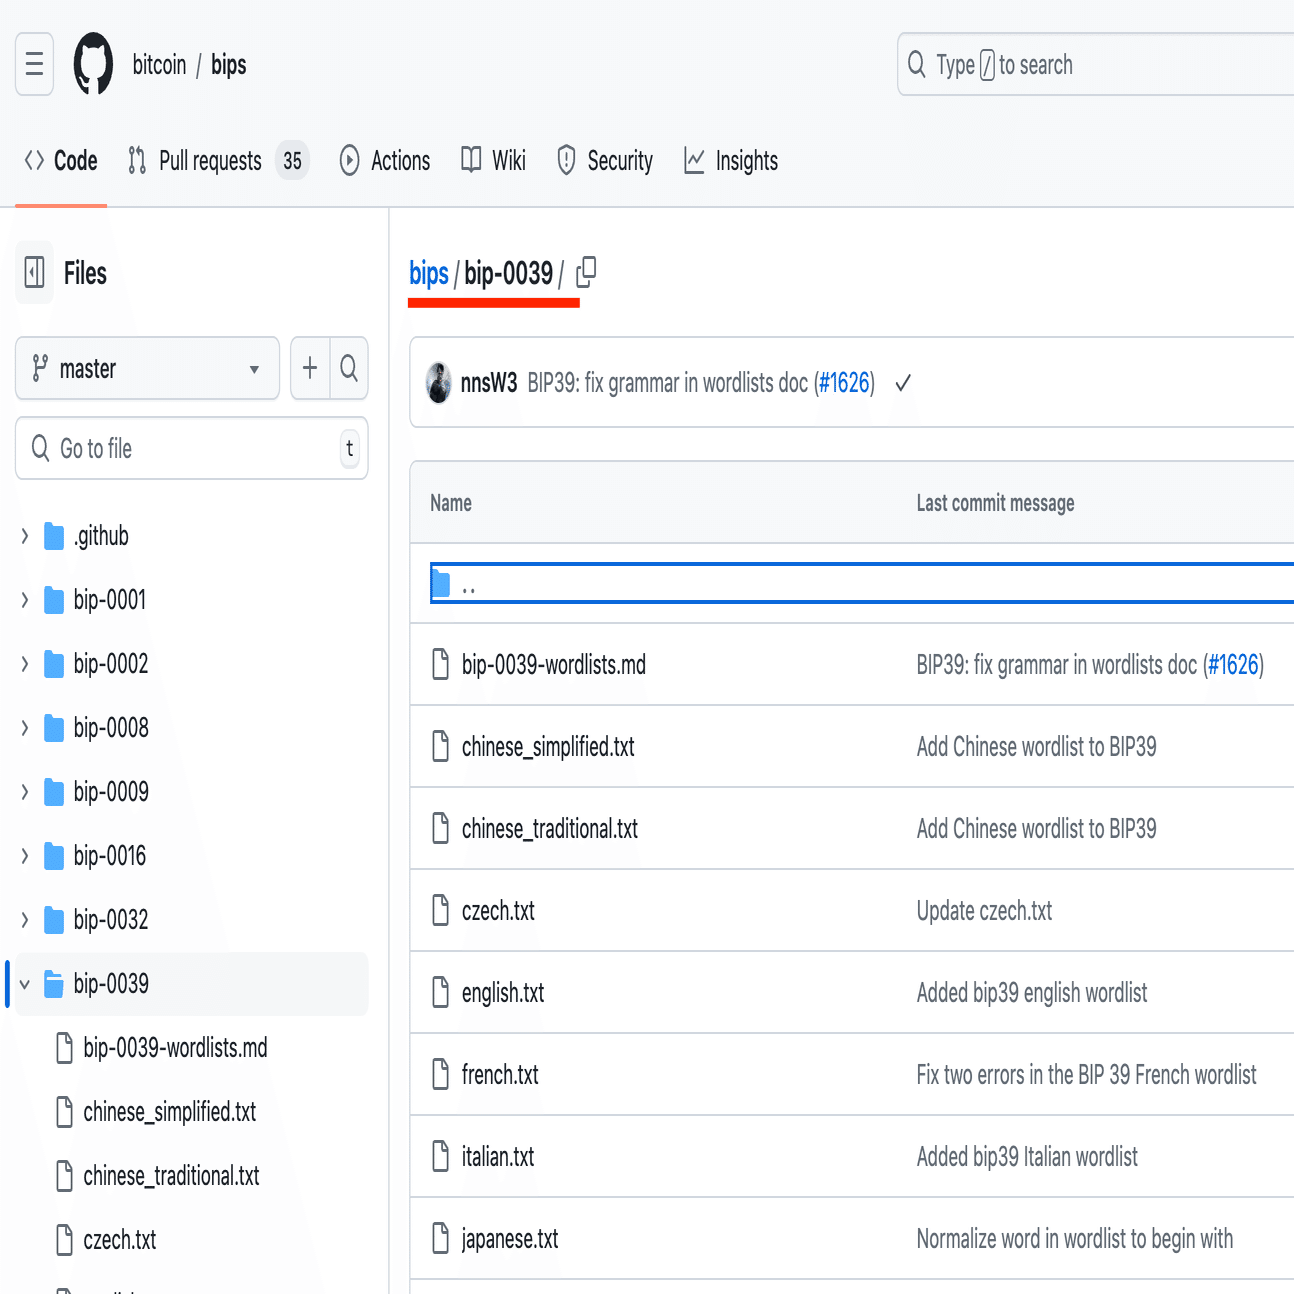Viewport: 1294px width, 1294px height.
Task: Click file icon beside chinese_simplified.txt in table
Action: [x=440, y=746]
